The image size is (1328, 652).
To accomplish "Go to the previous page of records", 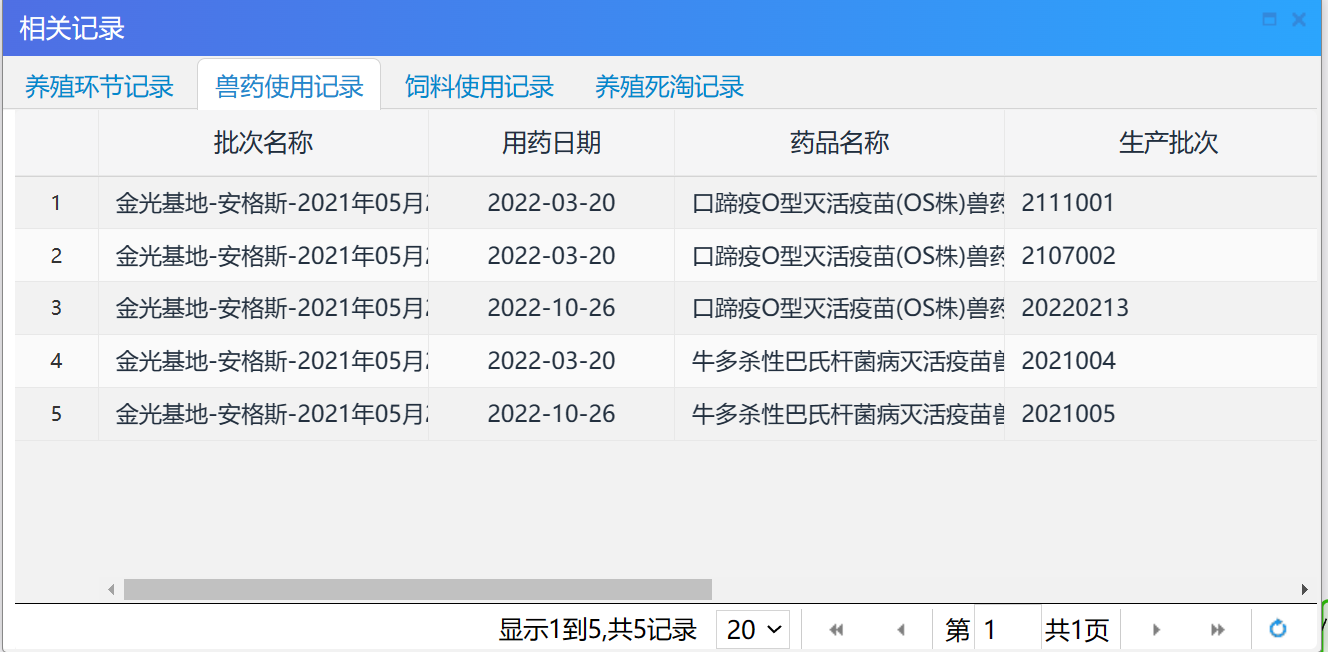I will pos(900,629).
